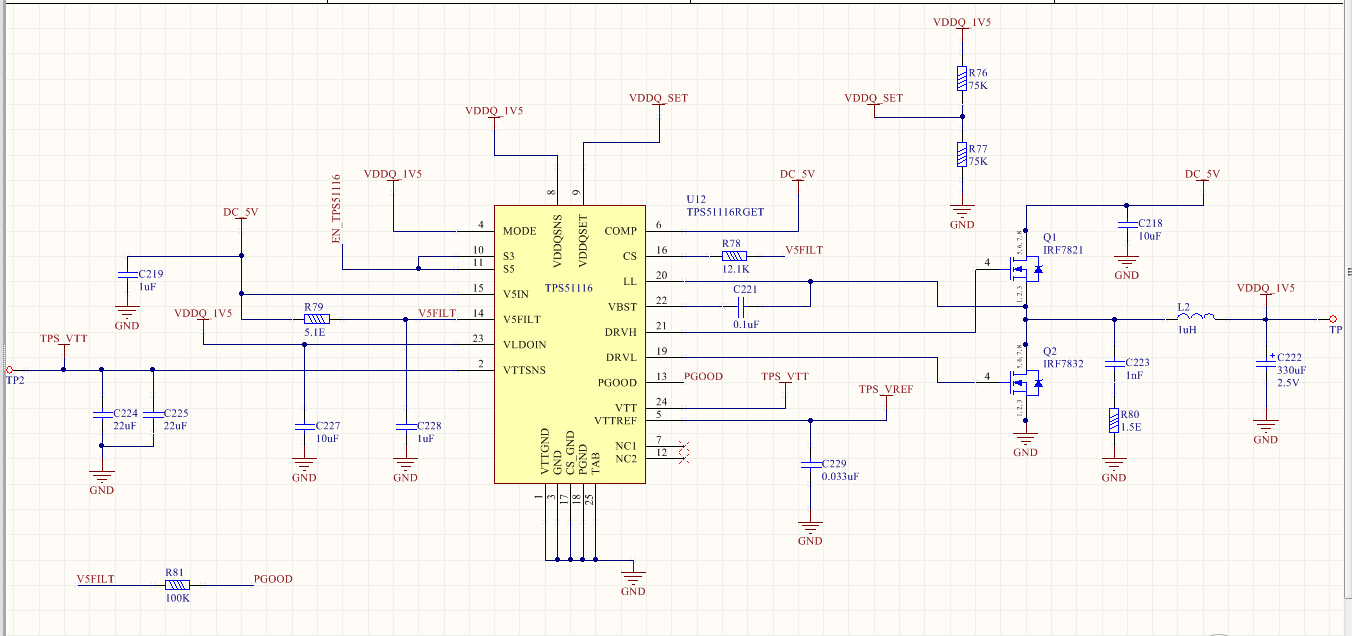
Task: Select GND symbol beneath C219
Action: [127, 317]
